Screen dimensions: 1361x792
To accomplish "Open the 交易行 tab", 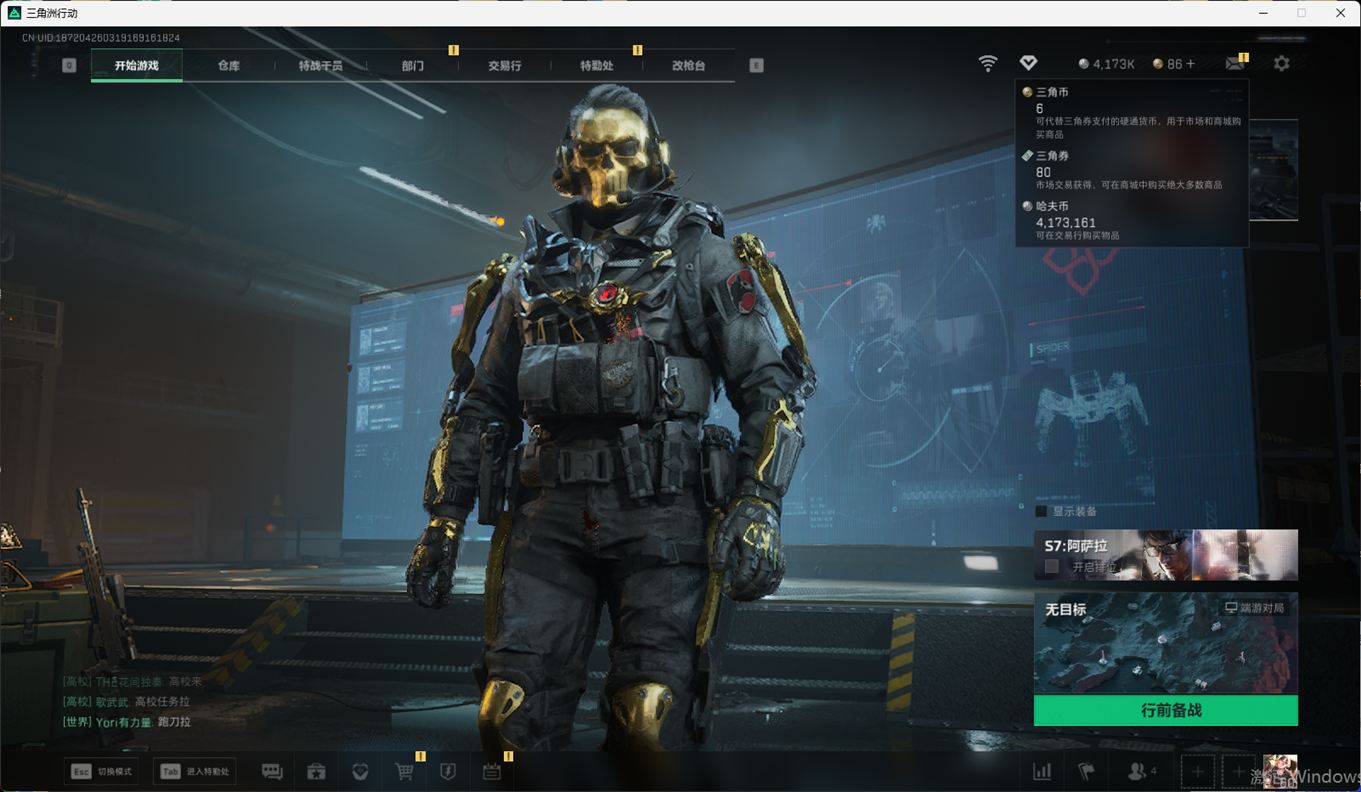I will coord(505,65).
